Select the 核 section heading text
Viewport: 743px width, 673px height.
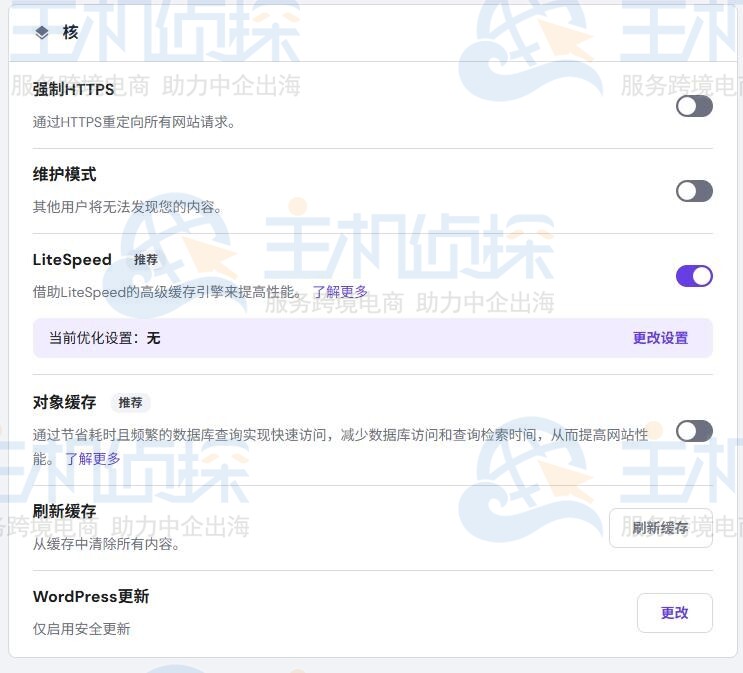(70, 32)
